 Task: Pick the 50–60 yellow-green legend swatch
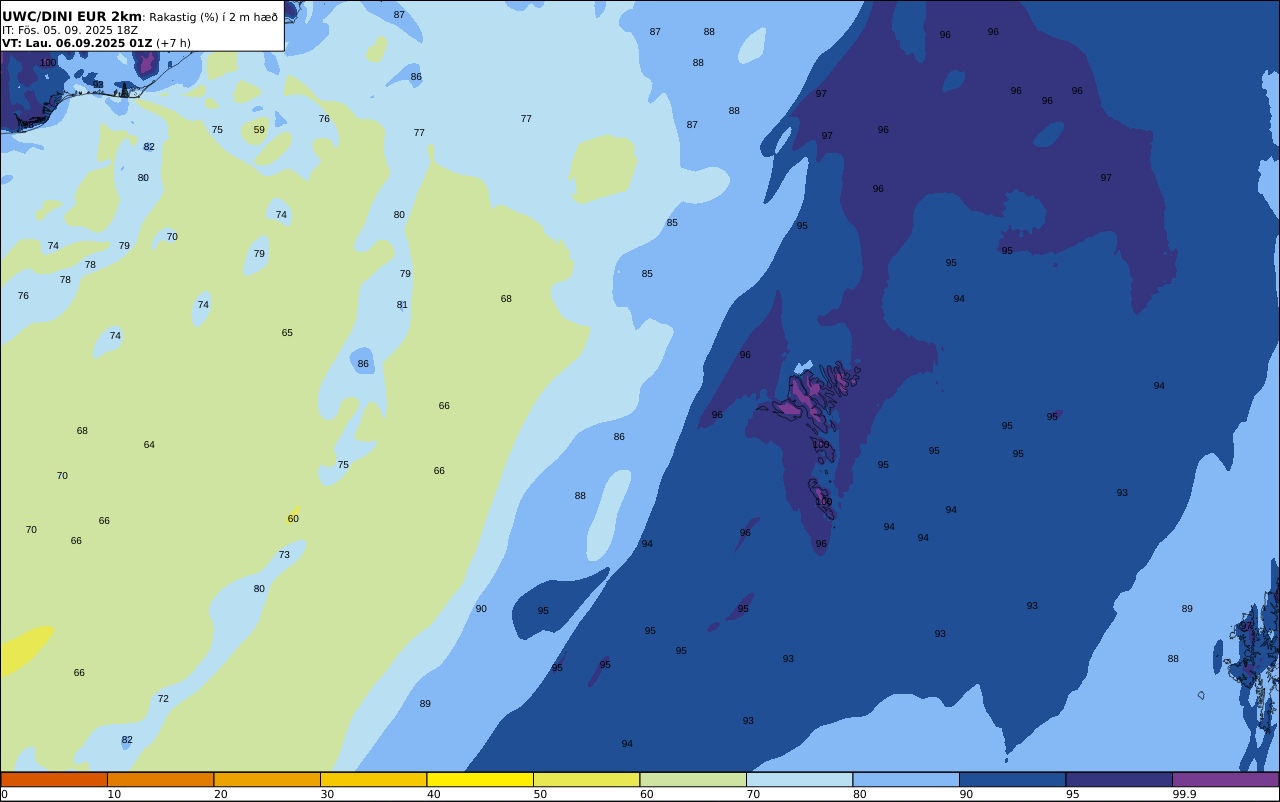point(586,779)
